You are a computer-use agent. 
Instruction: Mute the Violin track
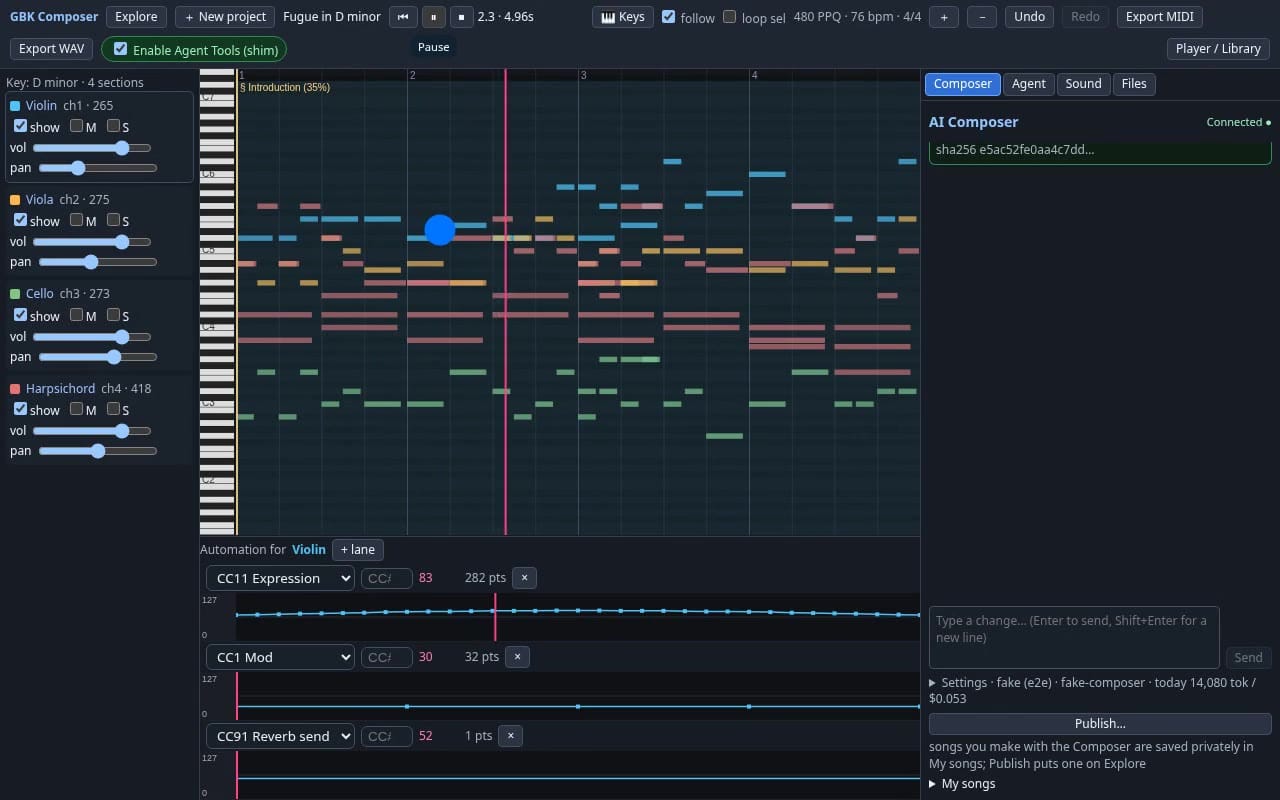click(77, 126)
